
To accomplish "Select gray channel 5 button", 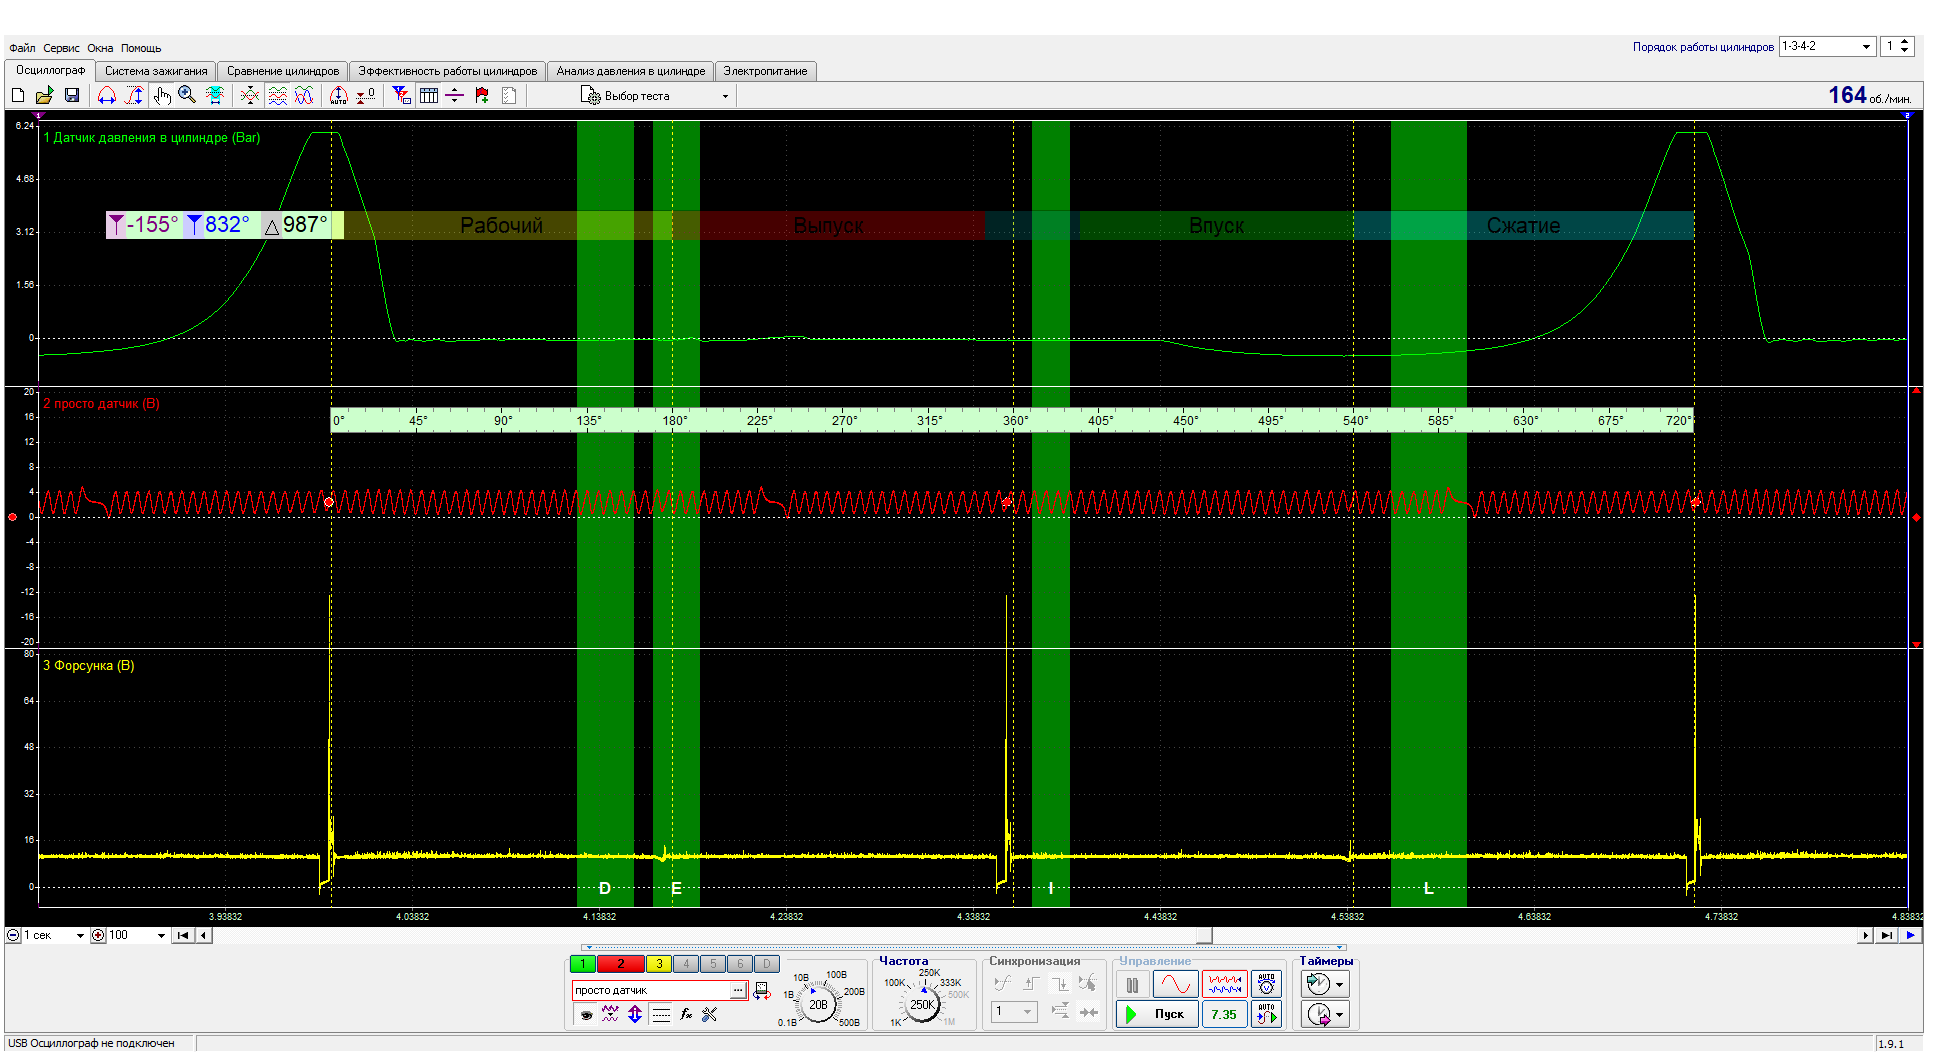I will pos(713,964).
